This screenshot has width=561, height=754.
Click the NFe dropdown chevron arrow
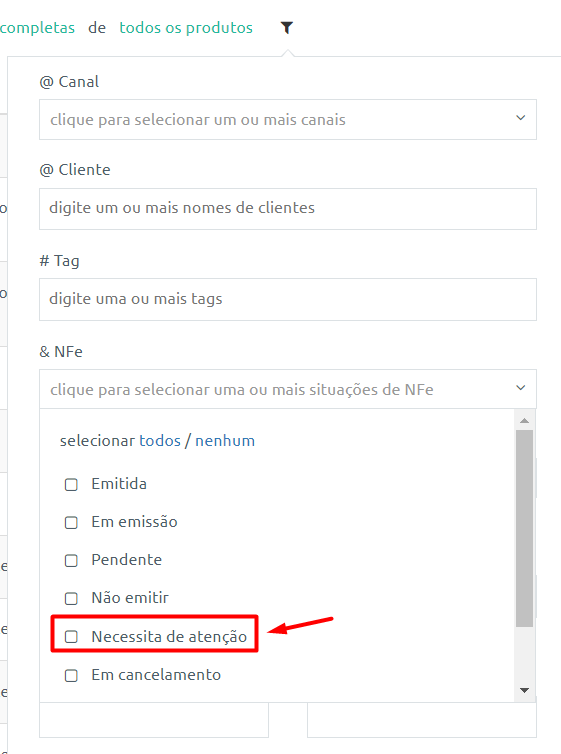(520, 388)
